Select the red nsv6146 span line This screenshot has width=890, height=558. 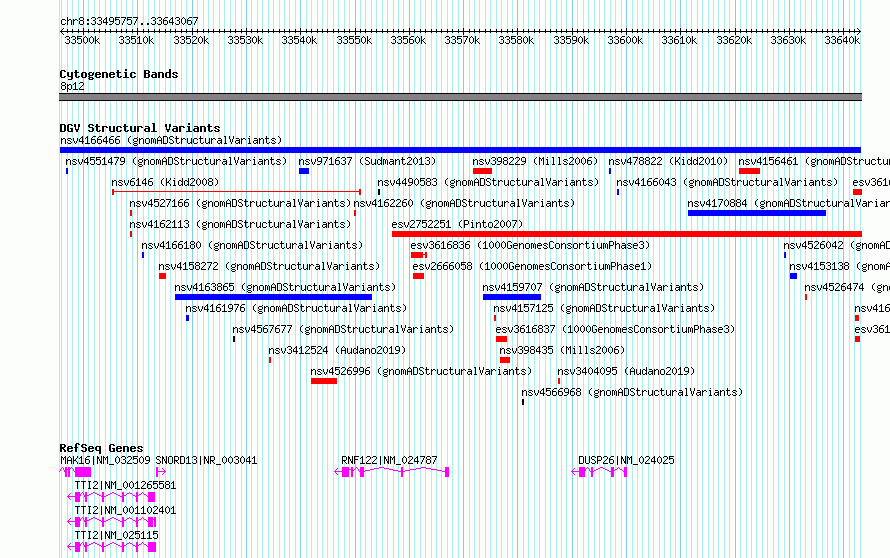tap(237, 192)
